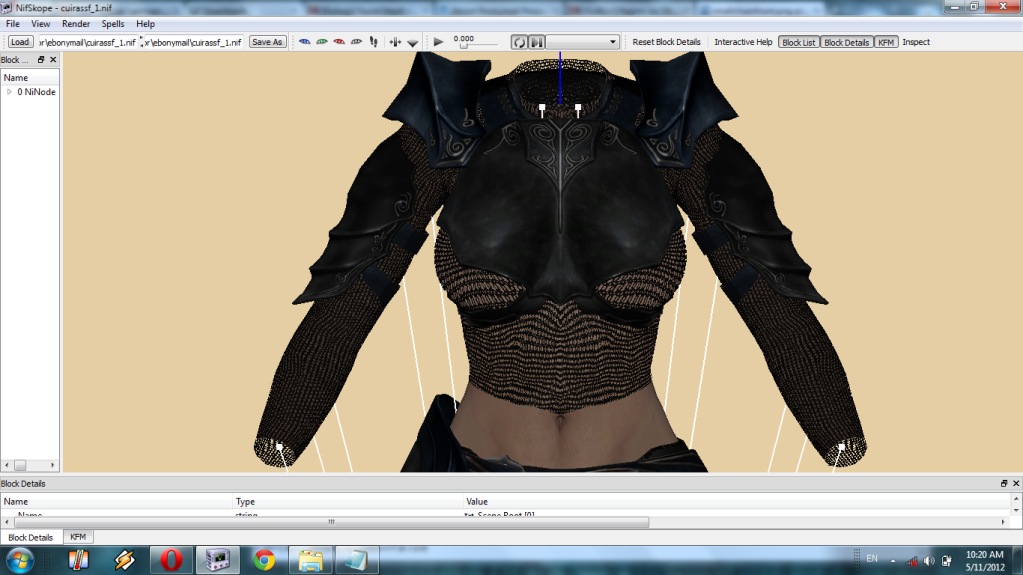The image size is (1023, 575).
Task: Click the Load file button
Action: 20,42
